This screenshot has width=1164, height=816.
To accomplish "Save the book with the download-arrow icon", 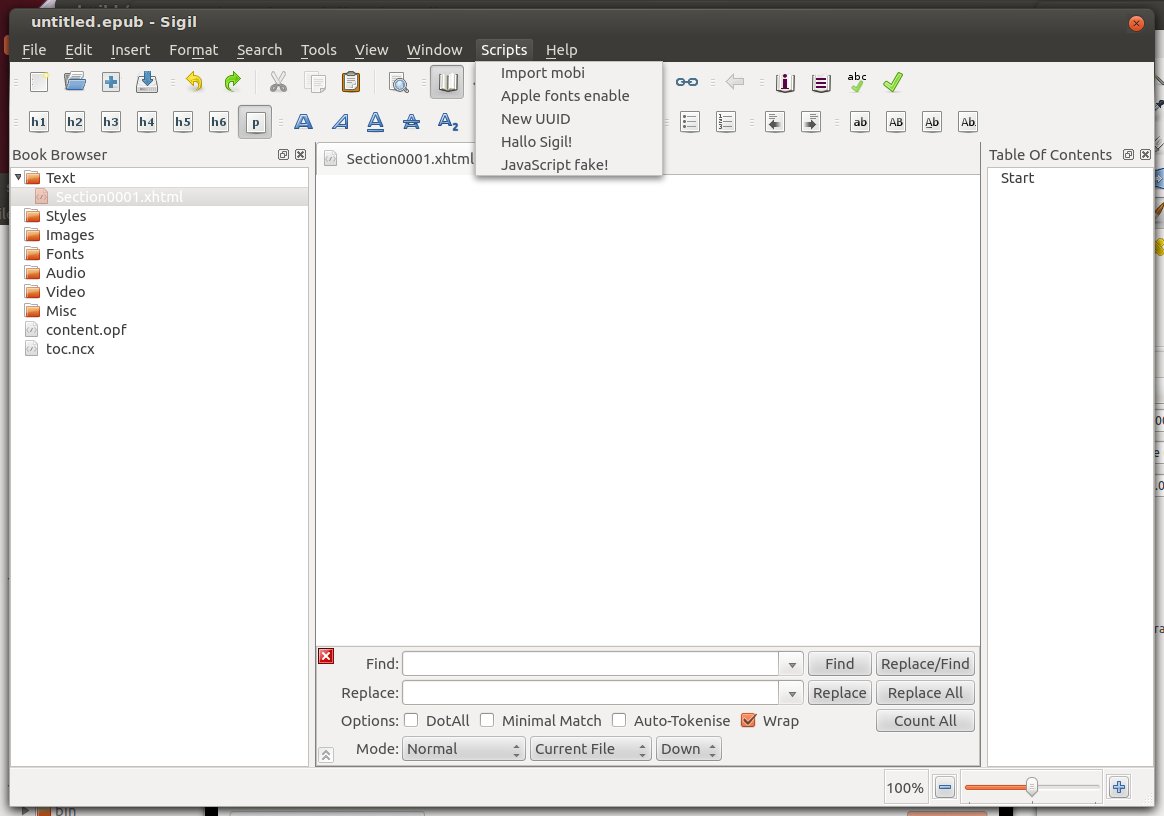I will click(x=147, y=82).
